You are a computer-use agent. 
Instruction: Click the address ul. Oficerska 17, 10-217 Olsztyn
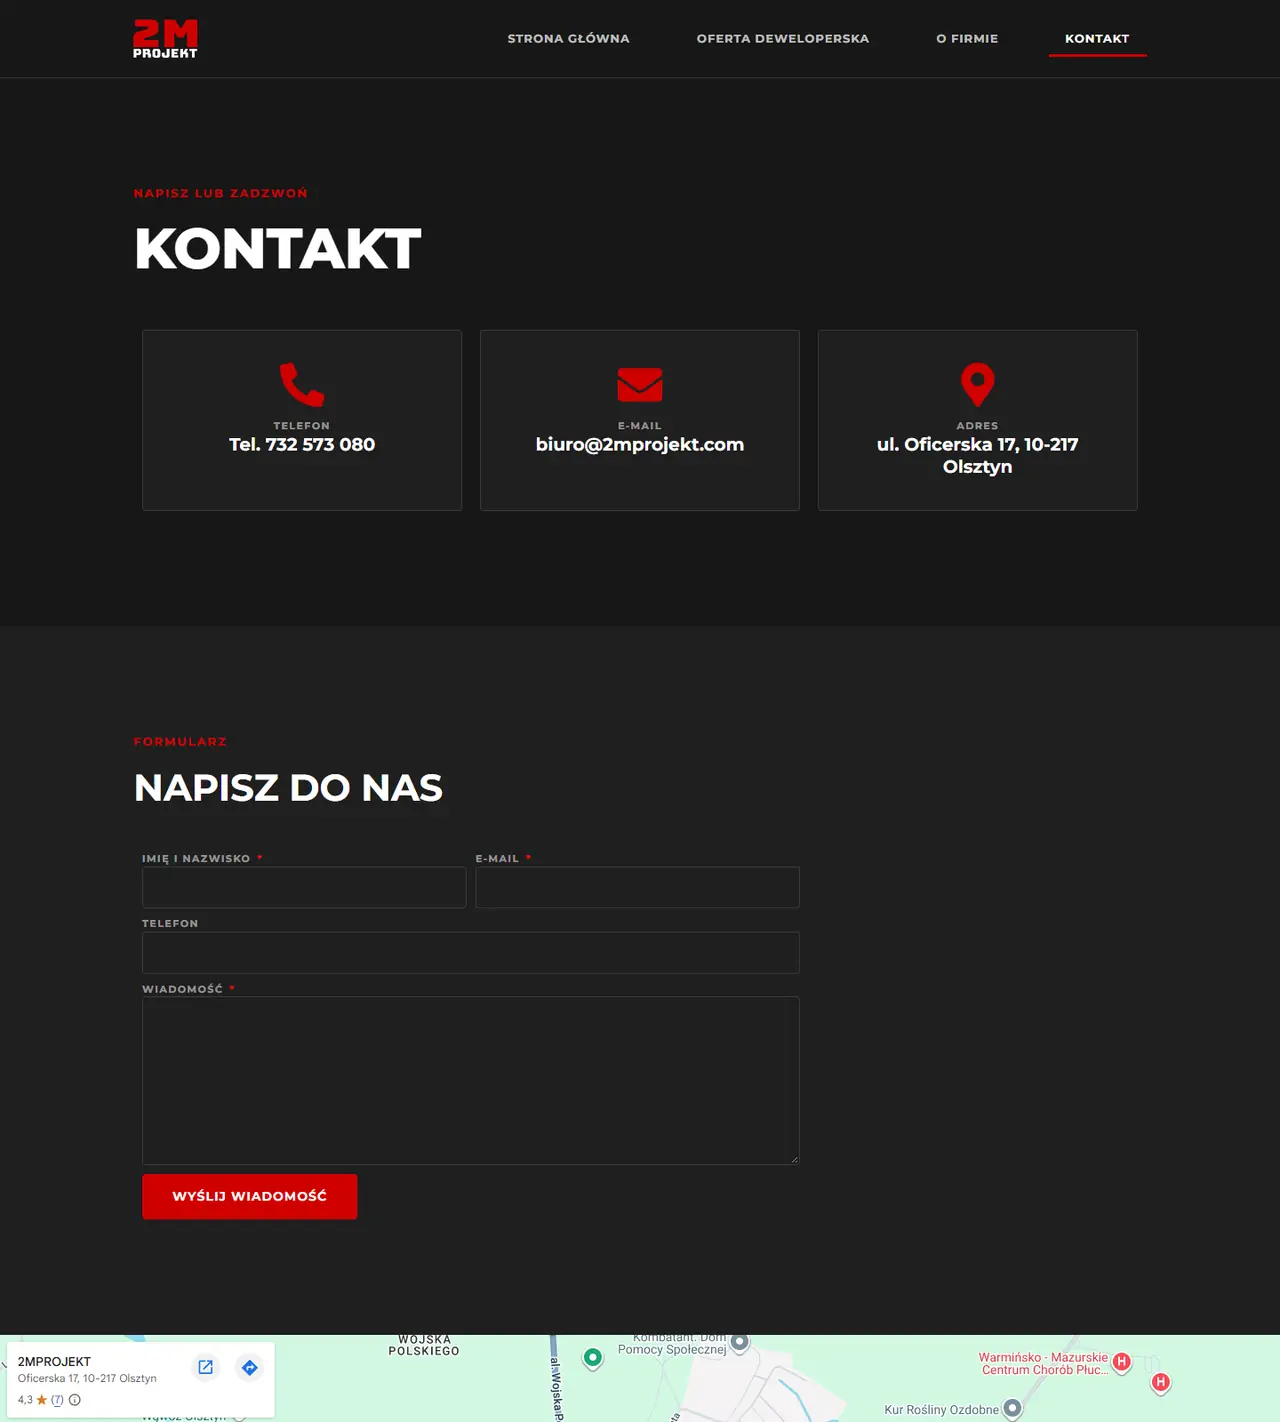coord(978,456)
